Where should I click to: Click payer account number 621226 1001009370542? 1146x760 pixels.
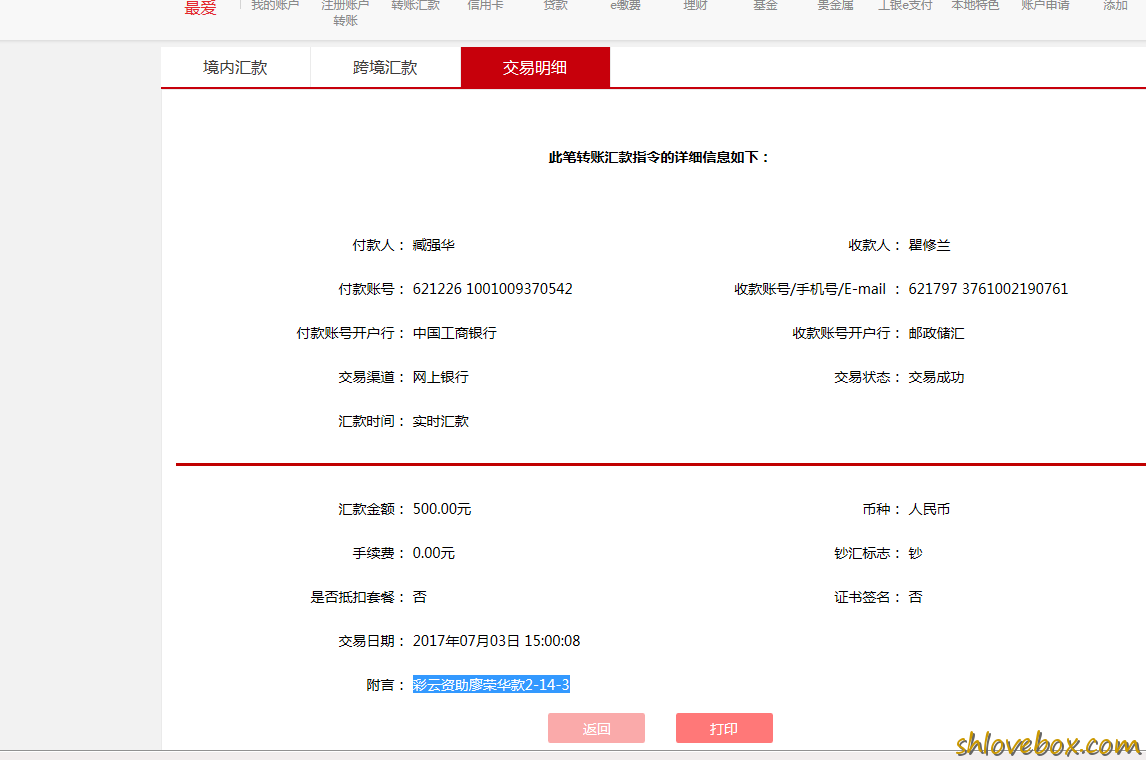[x=493, y=289]
